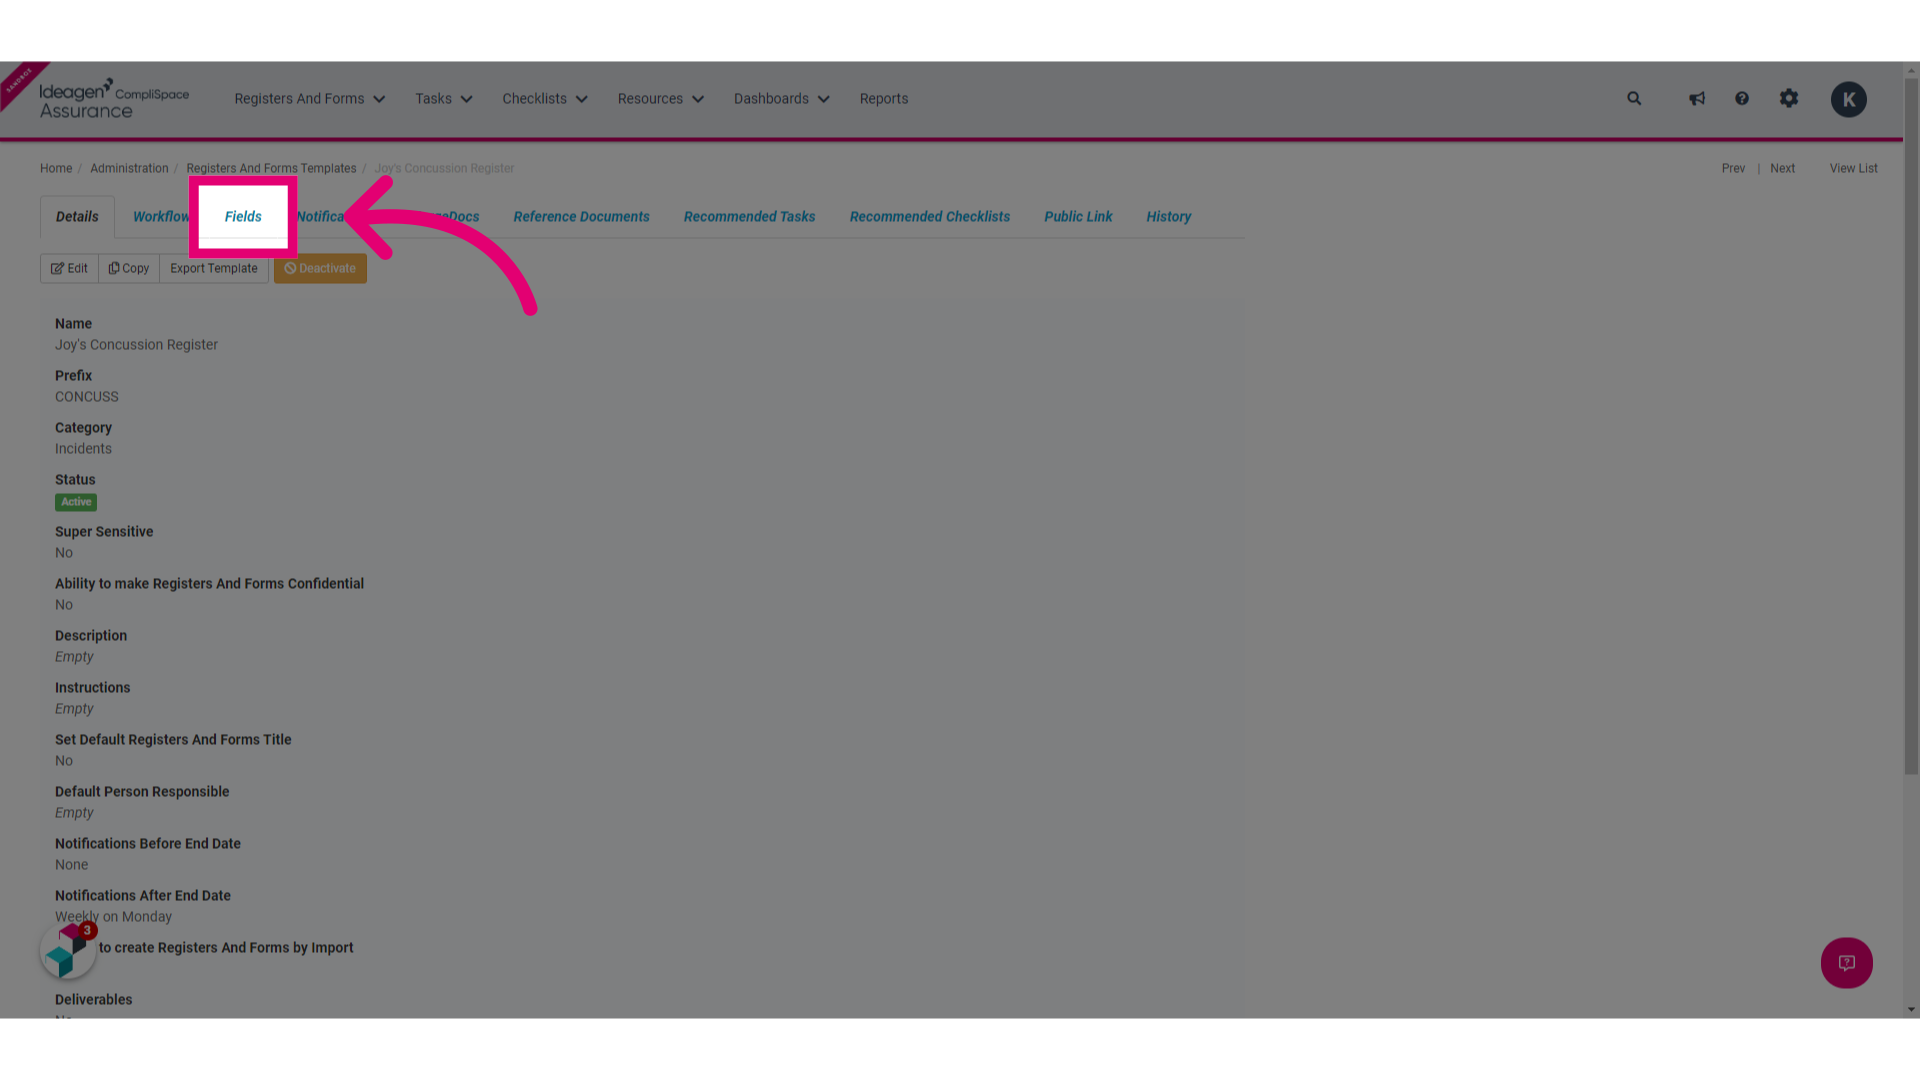
Task: Switch to the Public Link tab
Action: (1078, 216)
